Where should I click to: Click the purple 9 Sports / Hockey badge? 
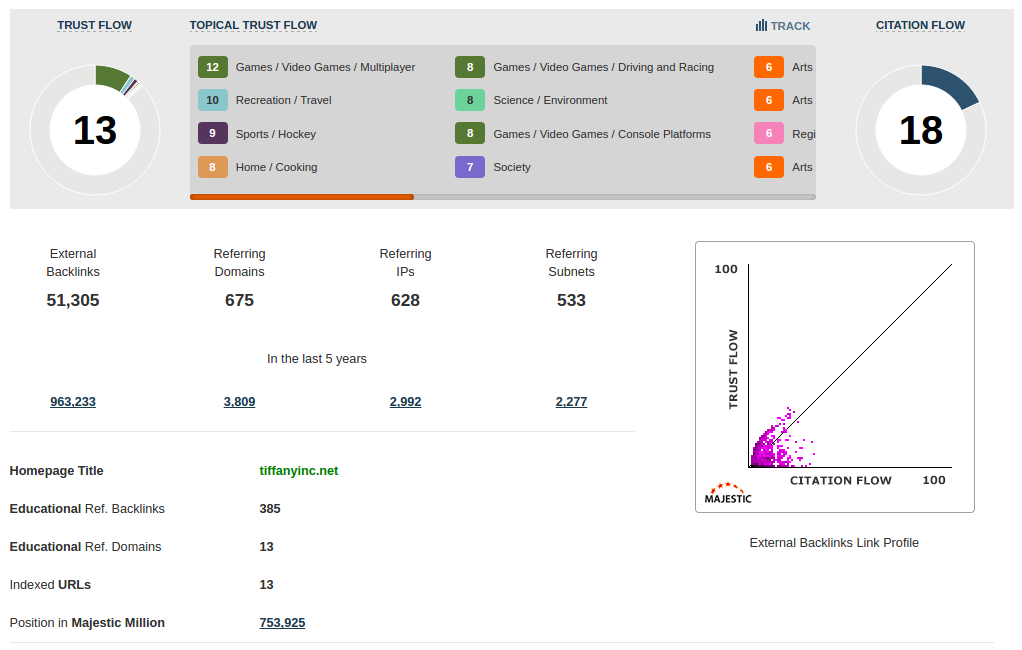[x=212, y=134]
